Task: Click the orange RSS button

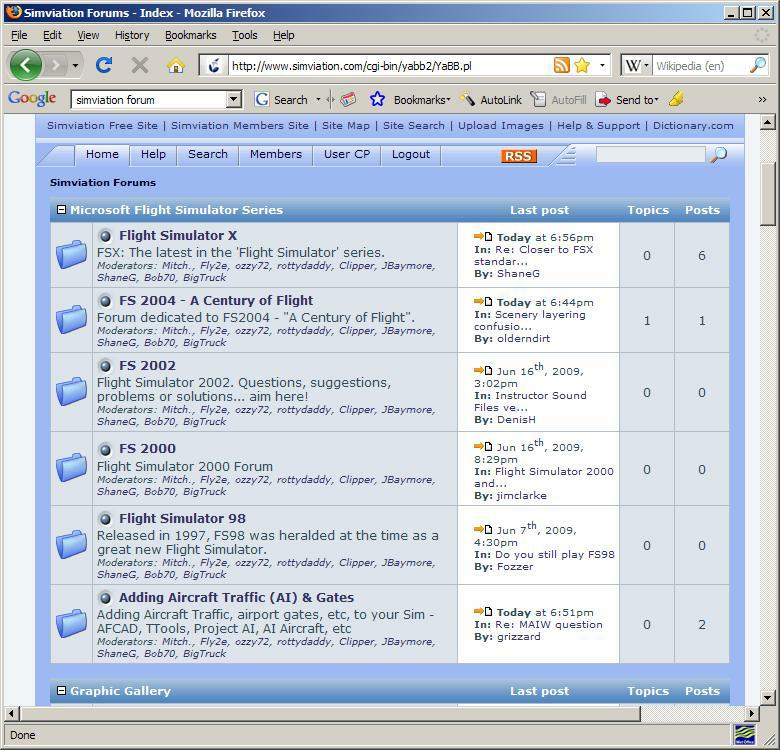Action: [x=519, y=156]
